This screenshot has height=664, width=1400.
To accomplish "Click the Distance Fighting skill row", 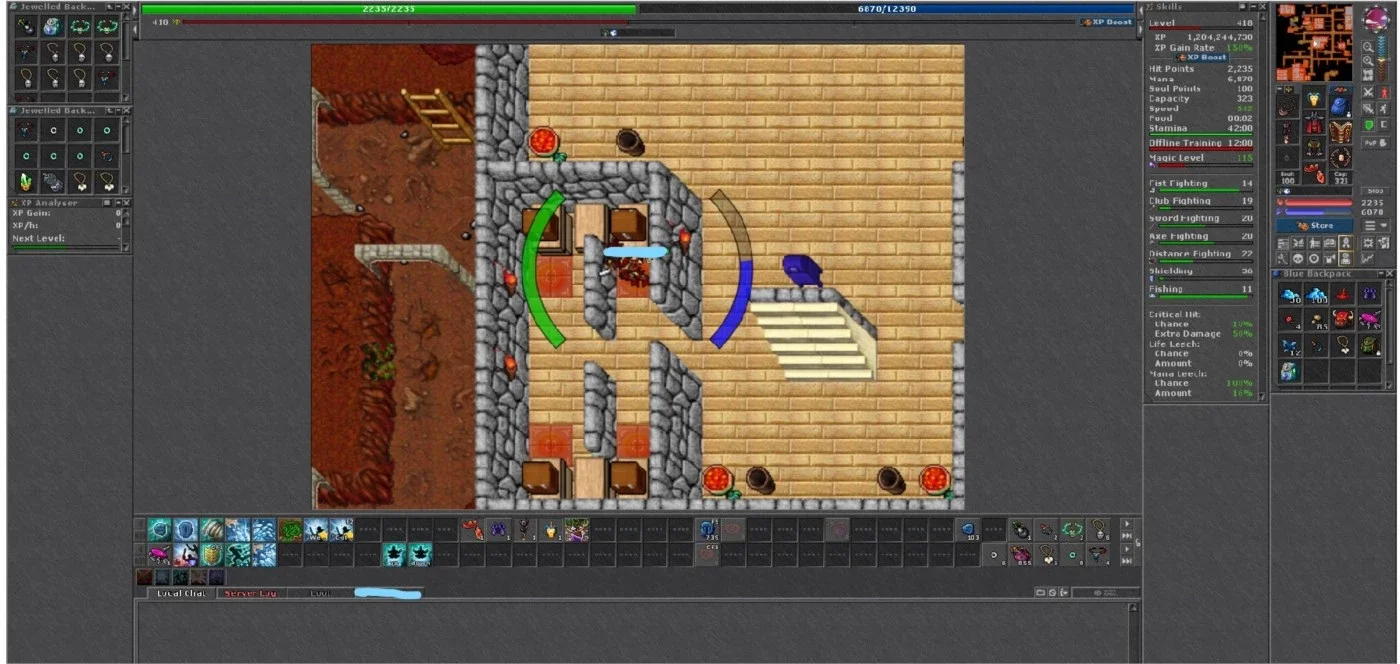I will (1199, 254).
